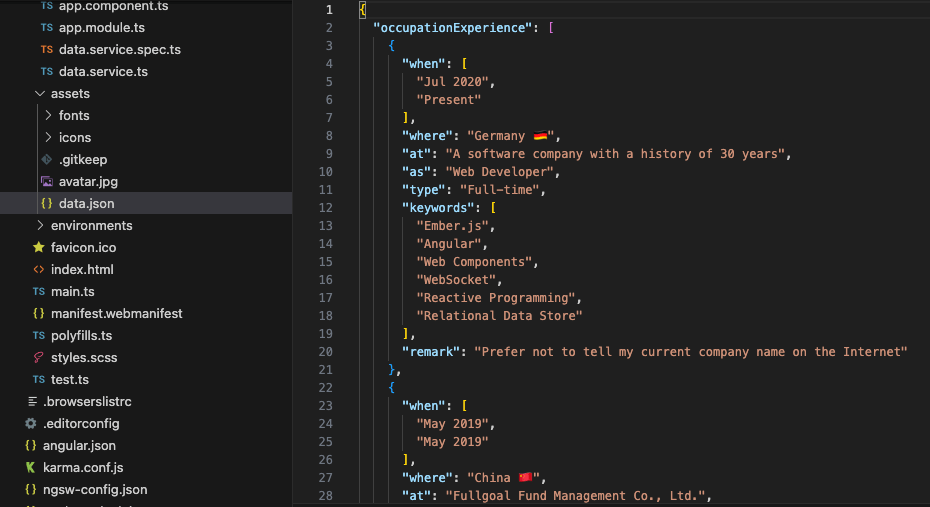Click the image icon beside avatar.jpg
This screenshot has width=930, height=507.
coord(47,182)
